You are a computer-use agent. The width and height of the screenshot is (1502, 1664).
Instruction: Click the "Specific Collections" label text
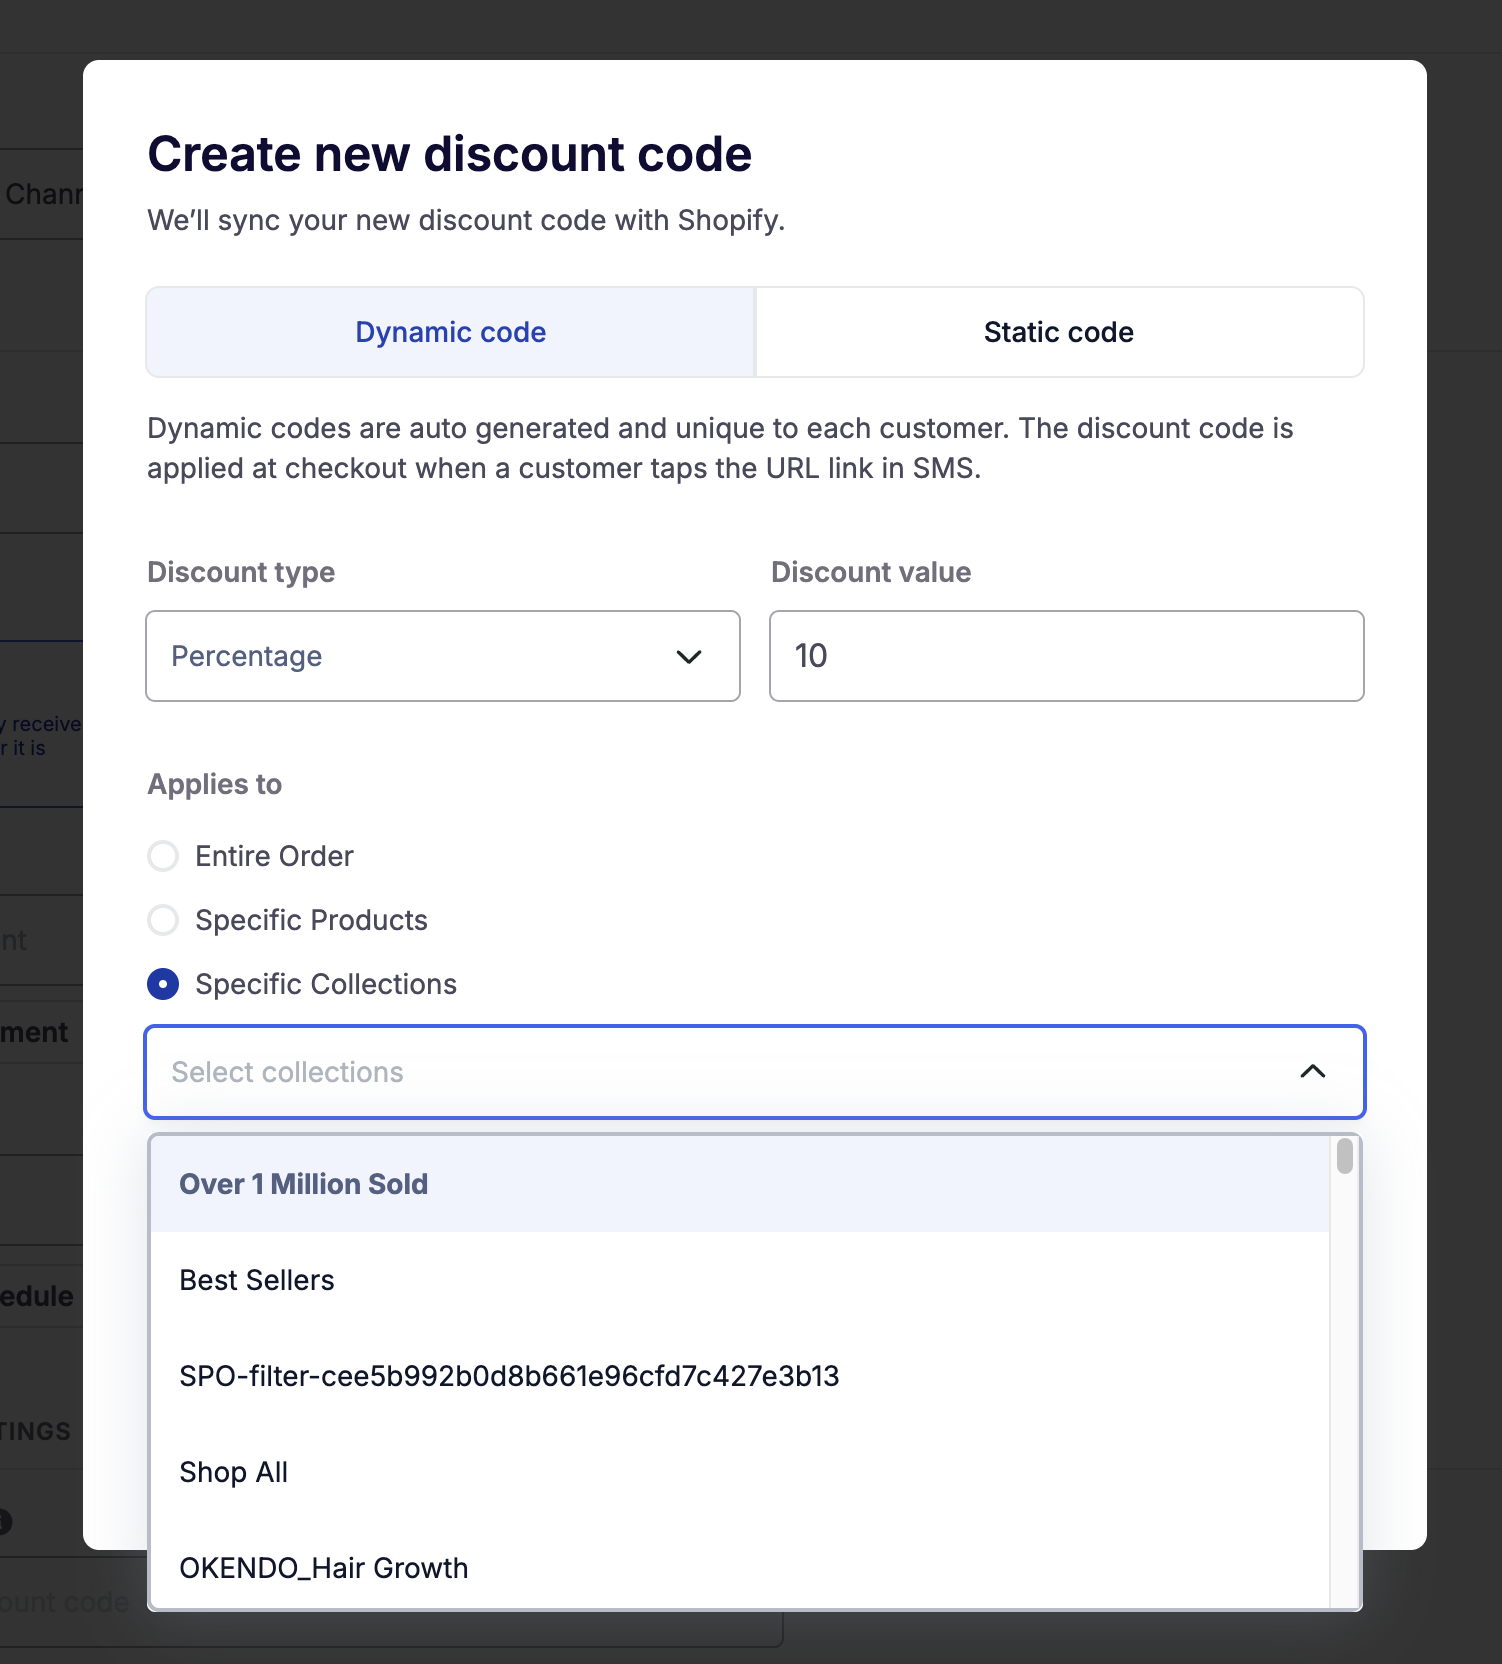pyautogui.click(x=326, y=984)
